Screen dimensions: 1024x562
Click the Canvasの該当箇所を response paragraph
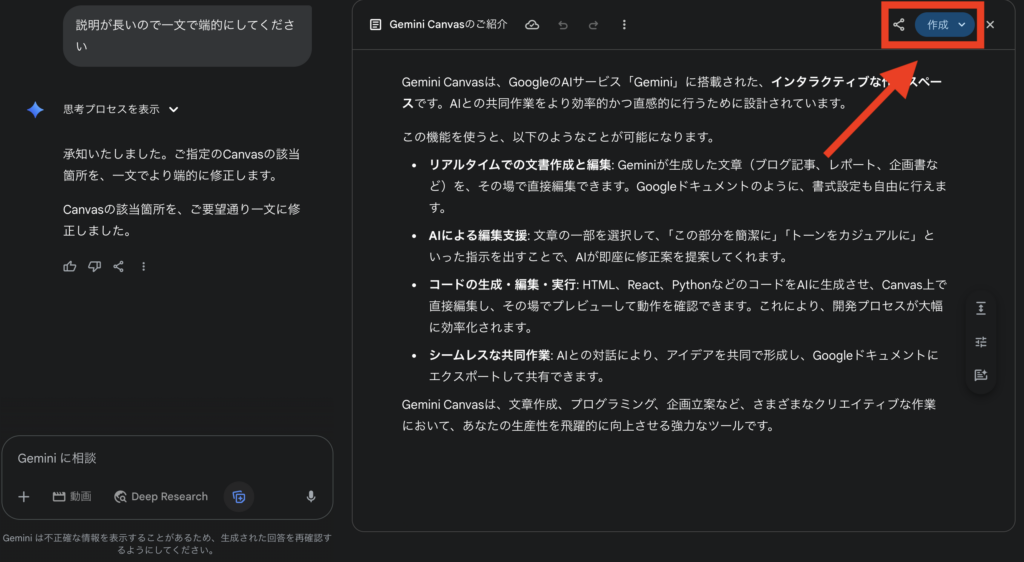(x=182, y=220)
